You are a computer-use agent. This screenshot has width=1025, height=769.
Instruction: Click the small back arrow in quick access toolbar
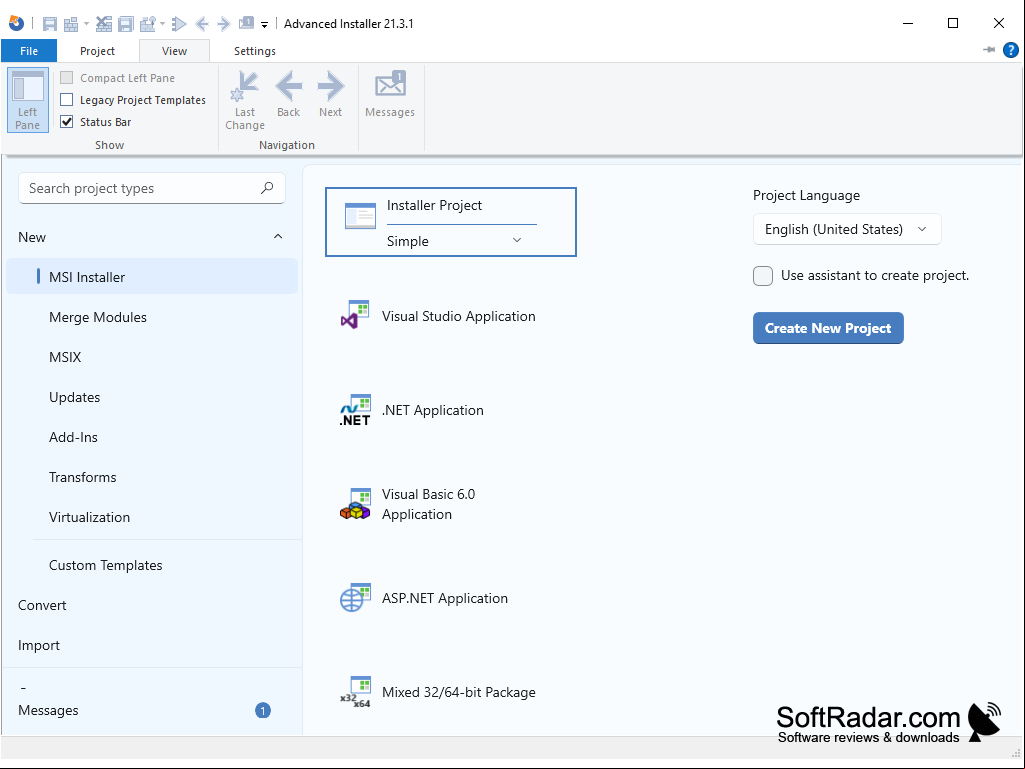click(x=202, y=24)
